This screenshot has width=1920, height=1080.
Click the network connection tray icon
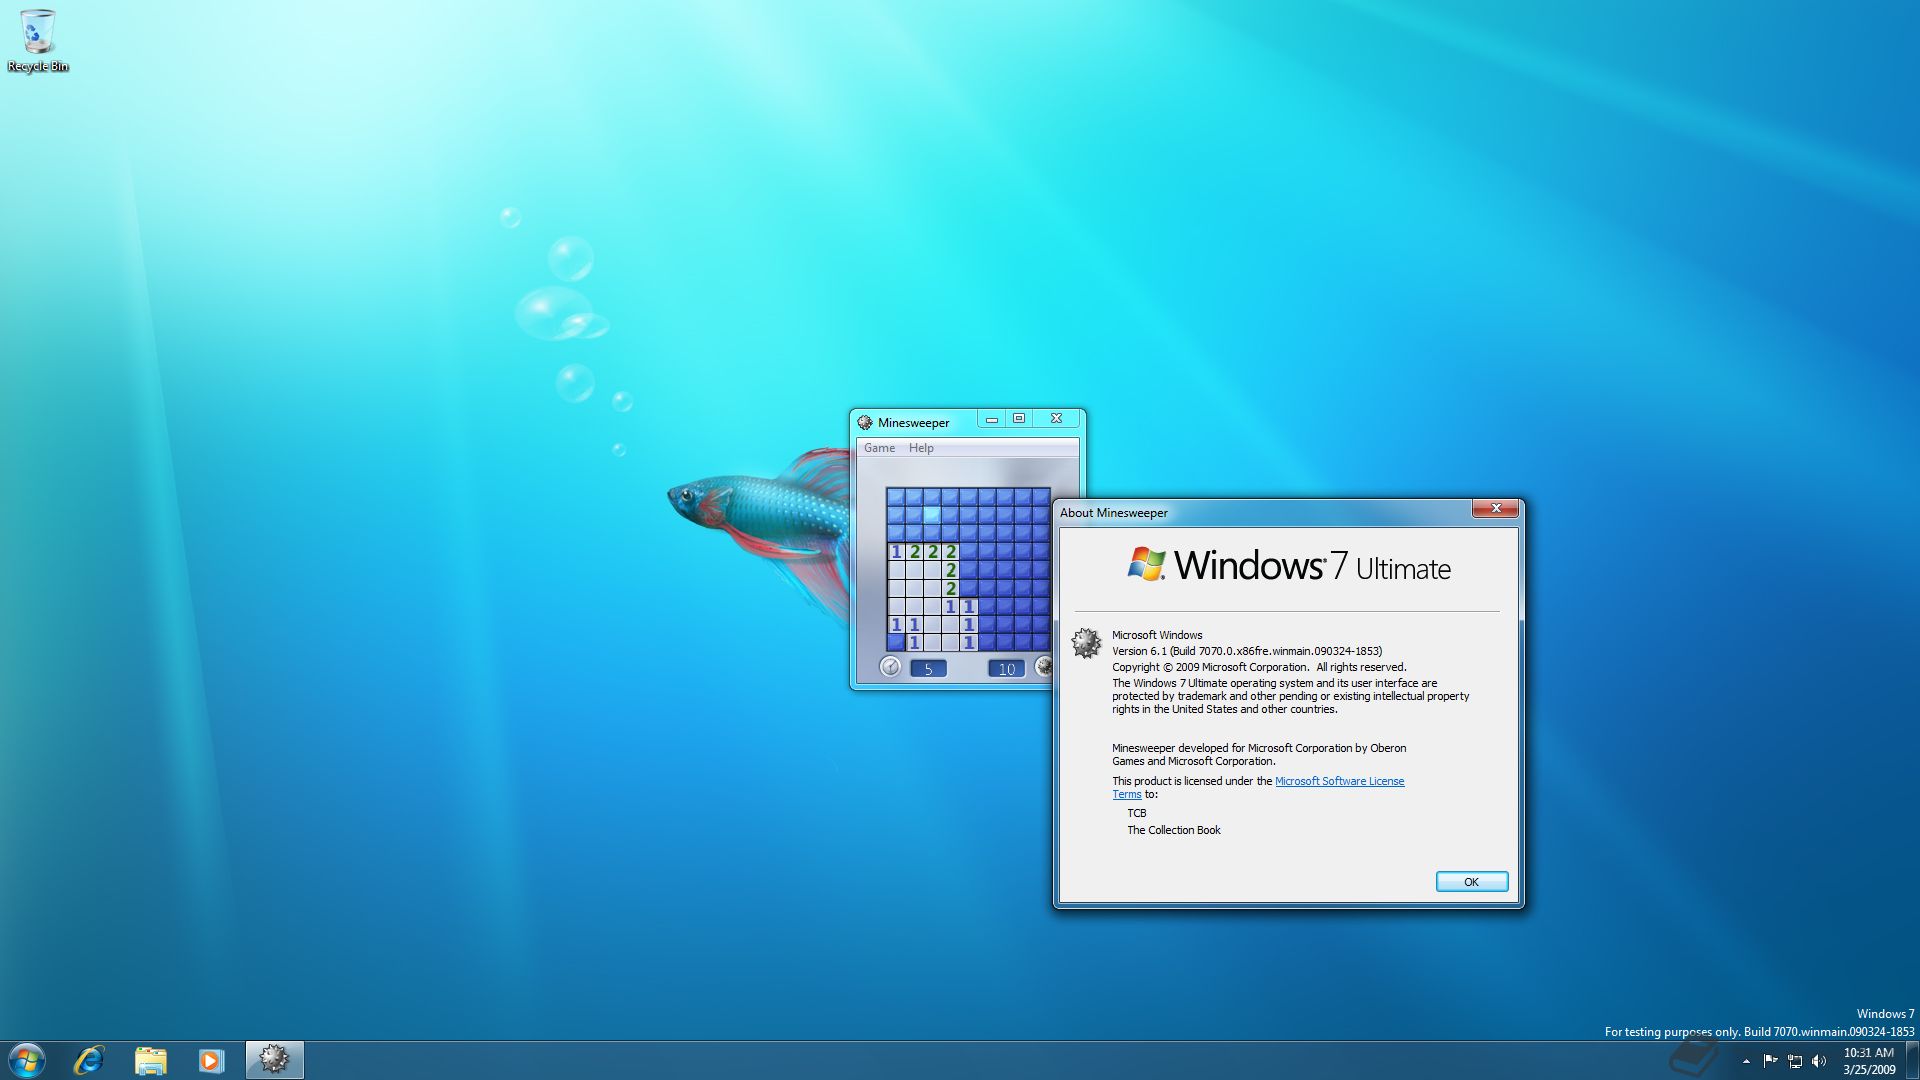pyautogui.click(x=1795, y=1061)
